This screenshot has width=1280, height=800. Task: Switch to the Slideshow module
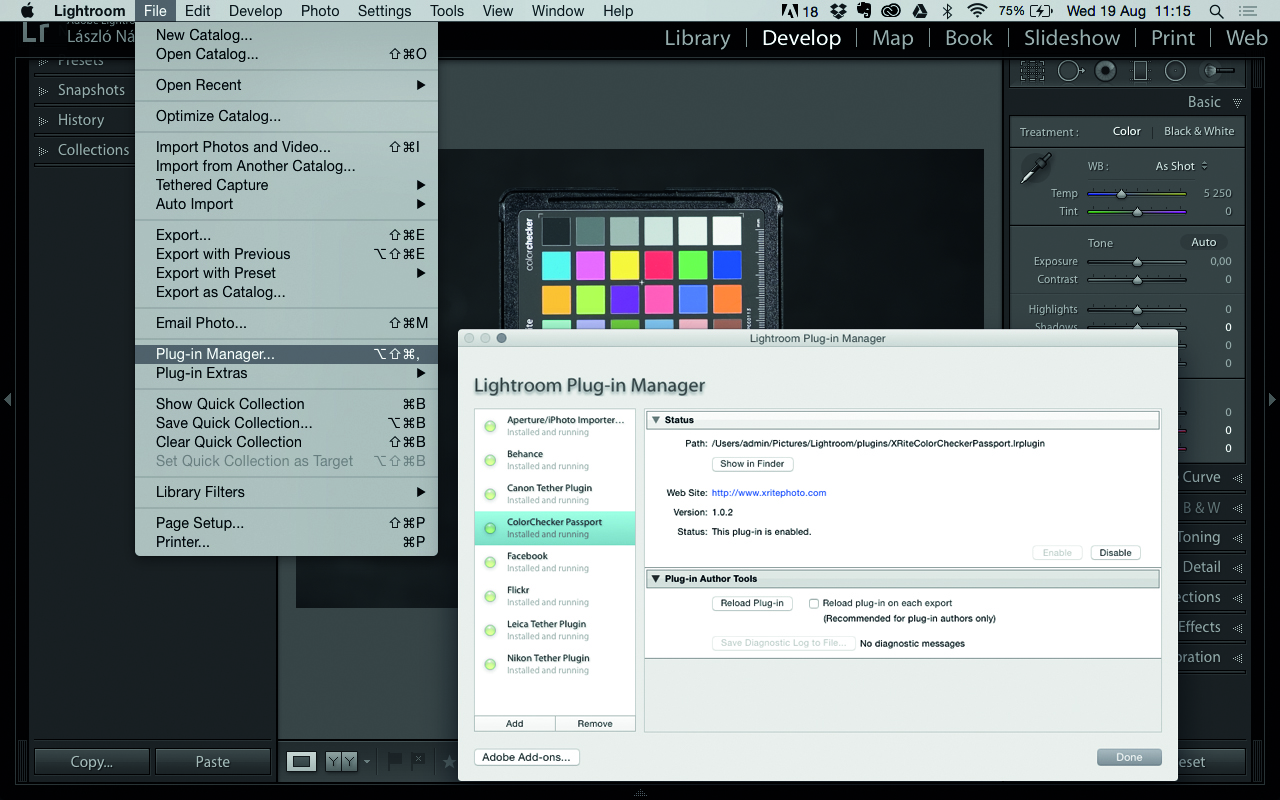pos(1072,38)
